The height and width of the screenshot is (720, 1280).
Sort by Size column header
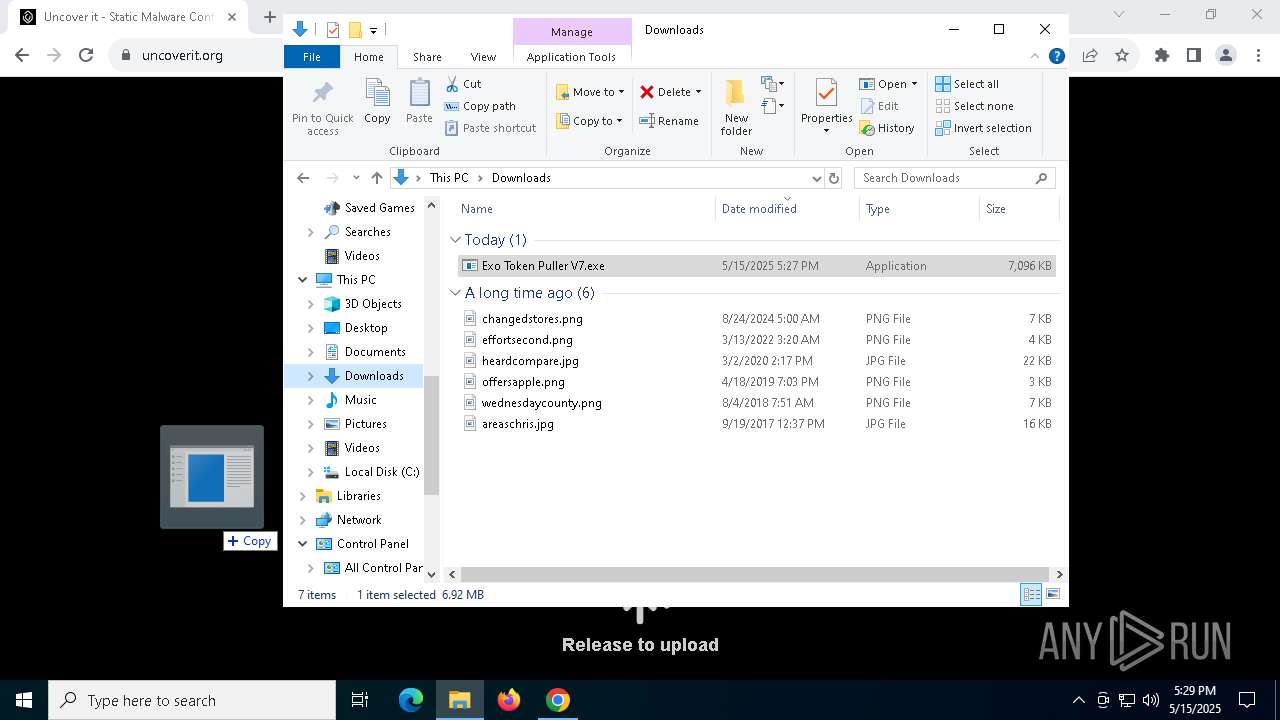pyautogui.click(x=1018, y=209)
